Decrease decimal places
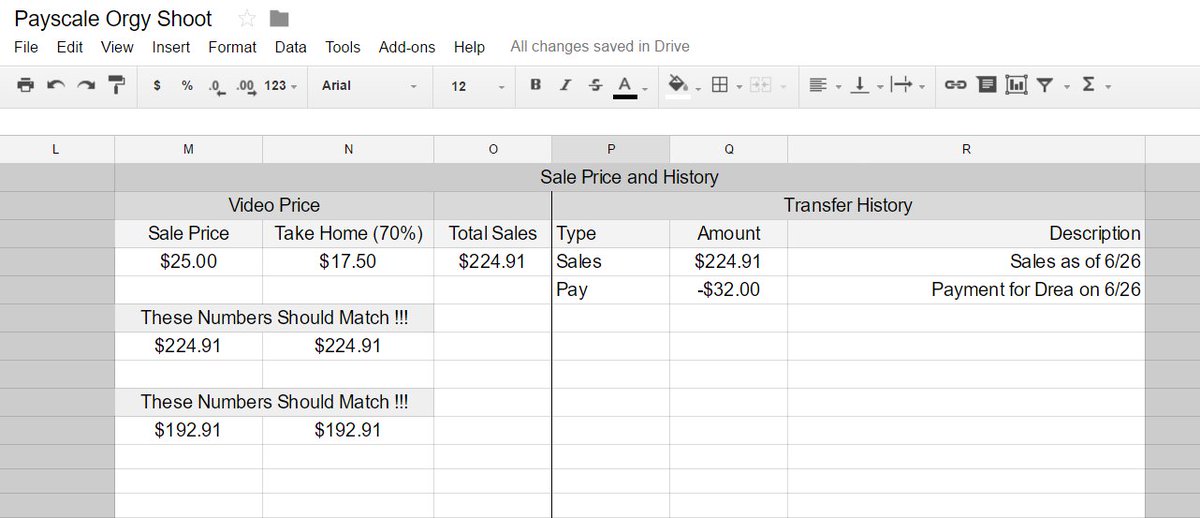This screenshot has height=518, width=1200. [216, 86]
